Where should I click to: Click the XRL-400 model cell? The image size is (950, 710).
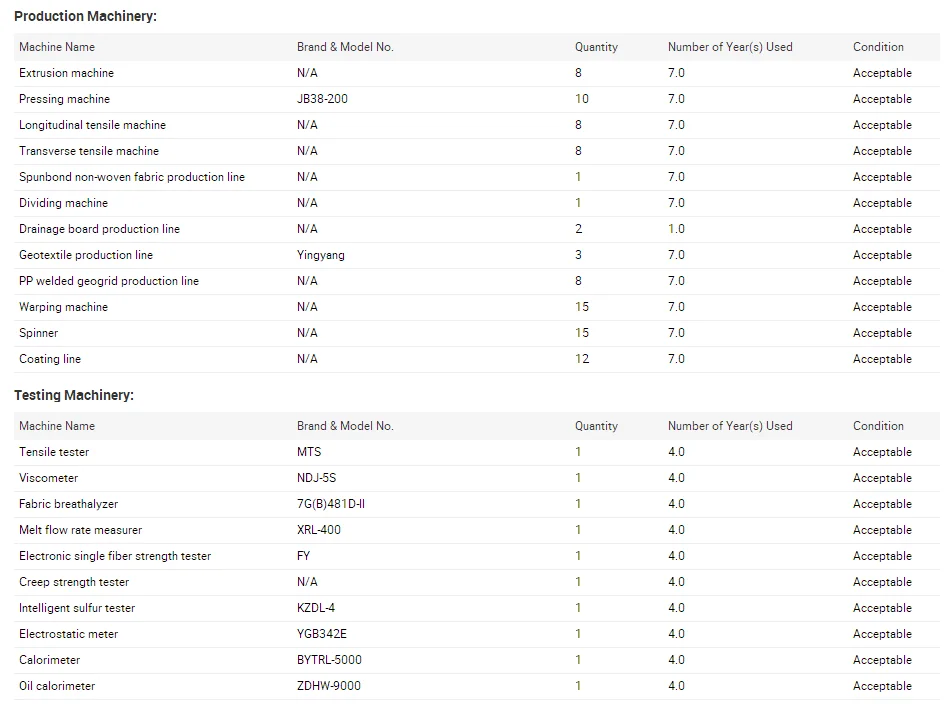point(318,530)
